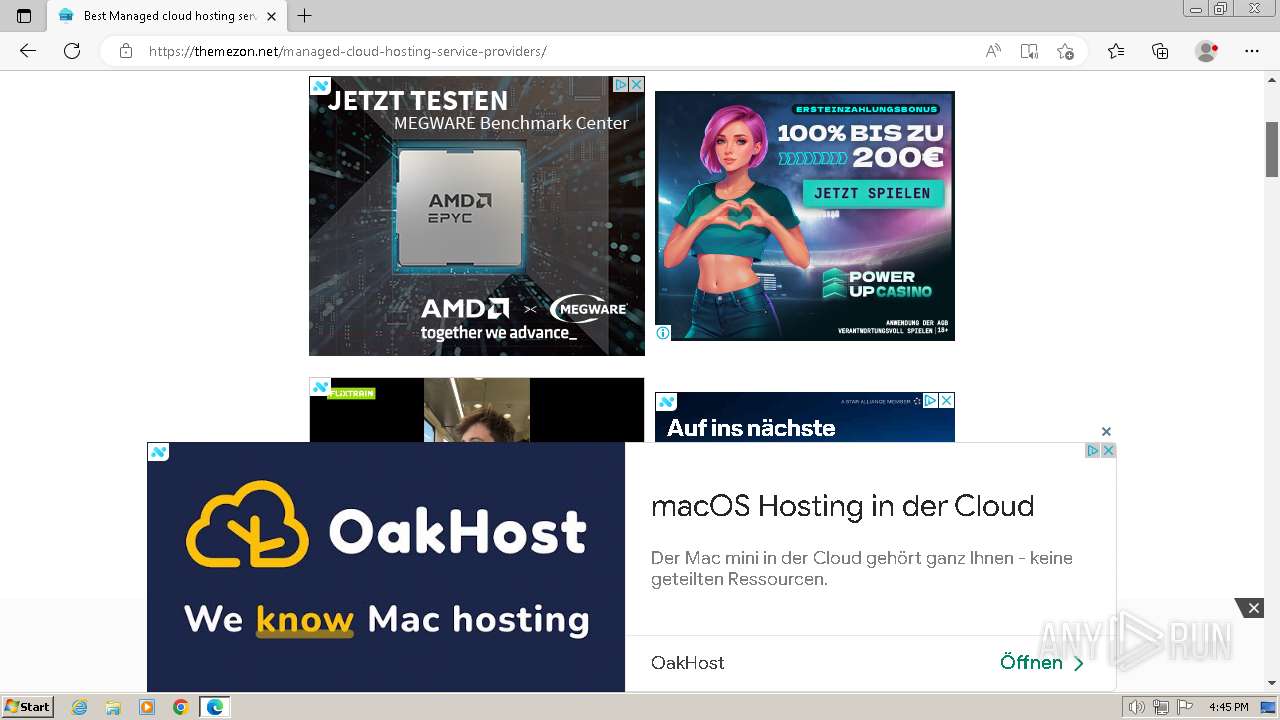Click OakHost advertiser name
The width and height of the screenshot is (1280, 720).
[x=688, y=663]
